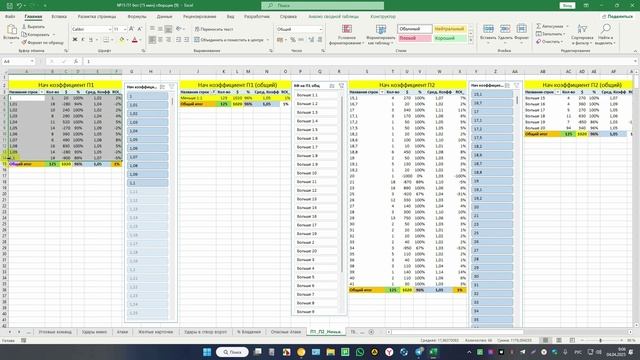
Task: Open Format as Table (Форматировать как таблицу)
Action: pos(381,34)
